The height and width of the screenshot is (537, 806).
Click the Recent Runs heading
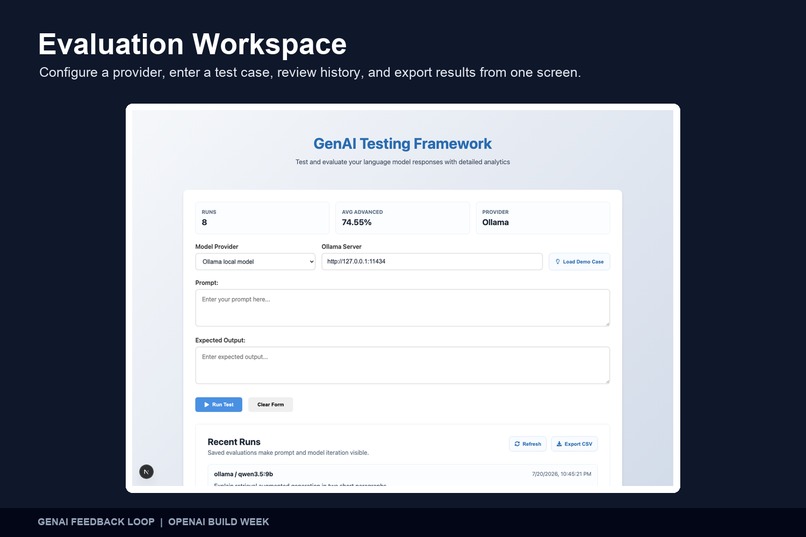tap(234, 442)
